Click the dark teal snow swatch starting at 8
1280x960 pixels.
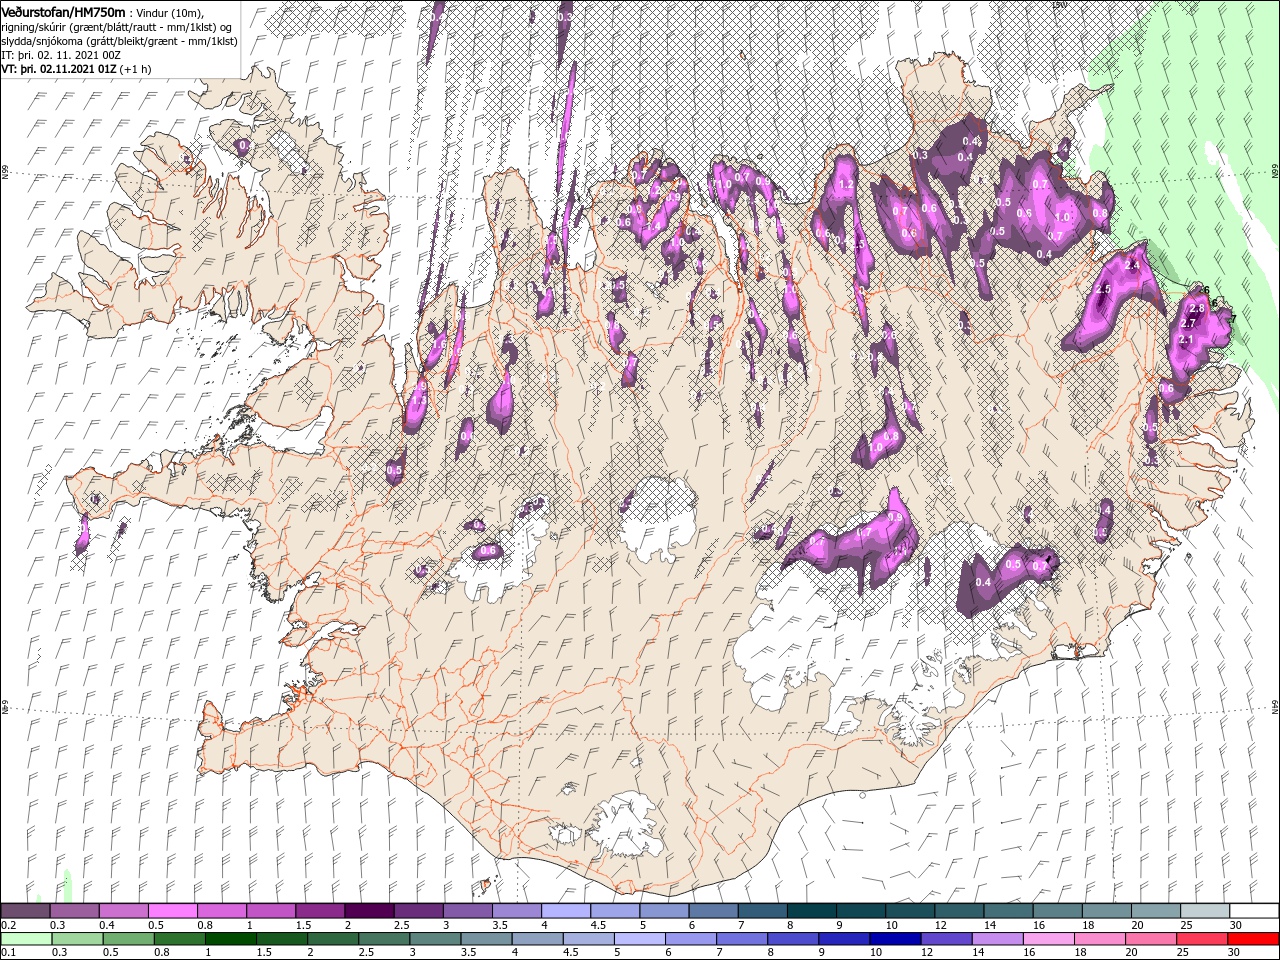pos(811,911)
